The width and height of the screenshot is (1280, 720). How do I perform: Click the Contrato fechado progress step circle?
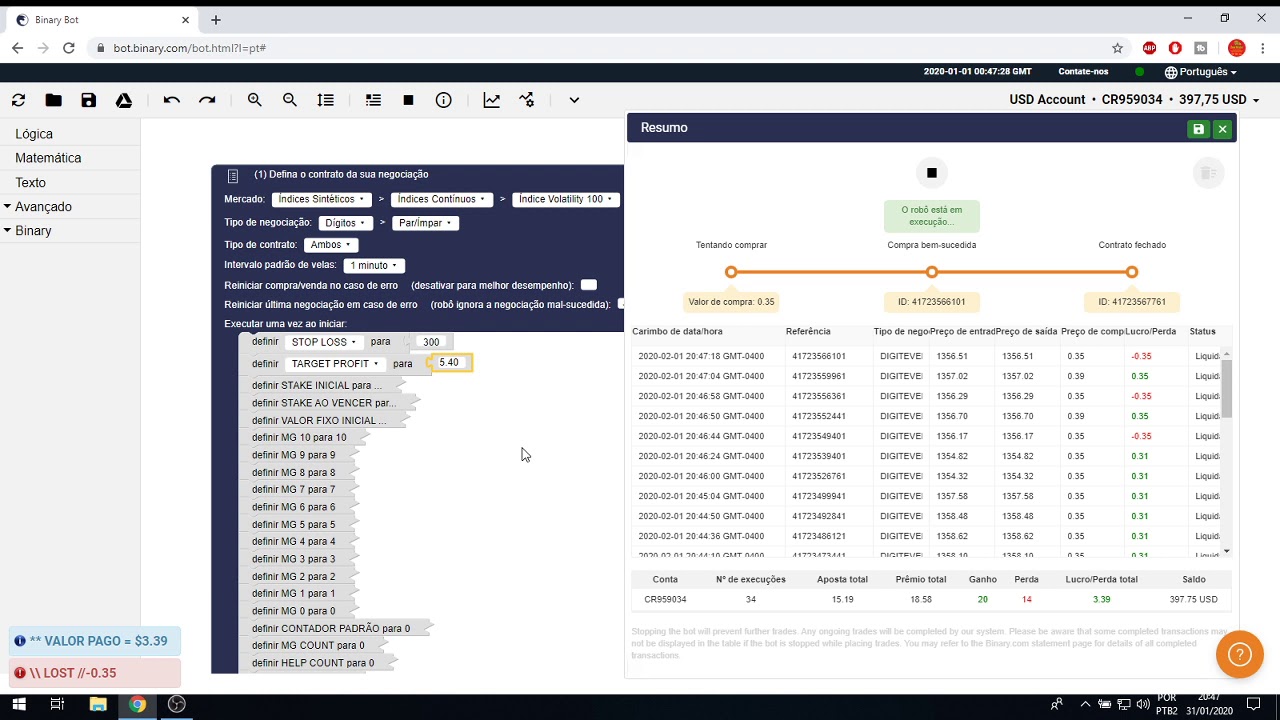1132,272
